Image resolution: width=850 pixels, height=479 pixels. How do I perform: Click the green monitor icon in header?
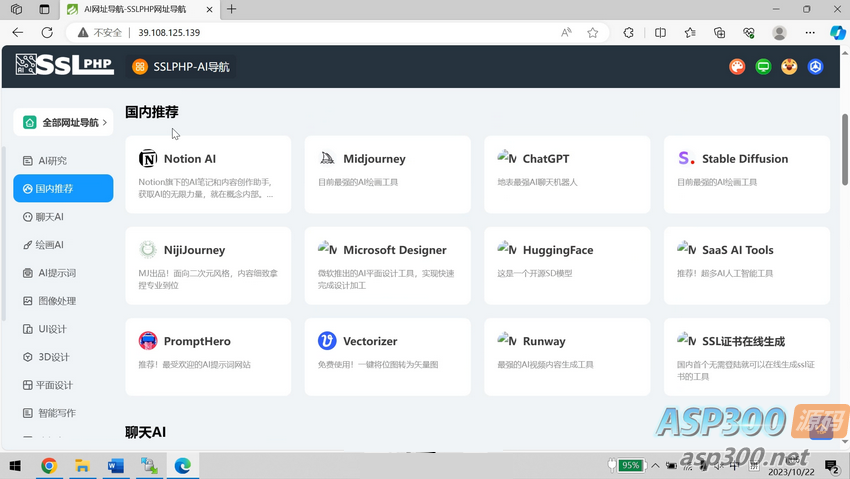click(x=763, y=67)
